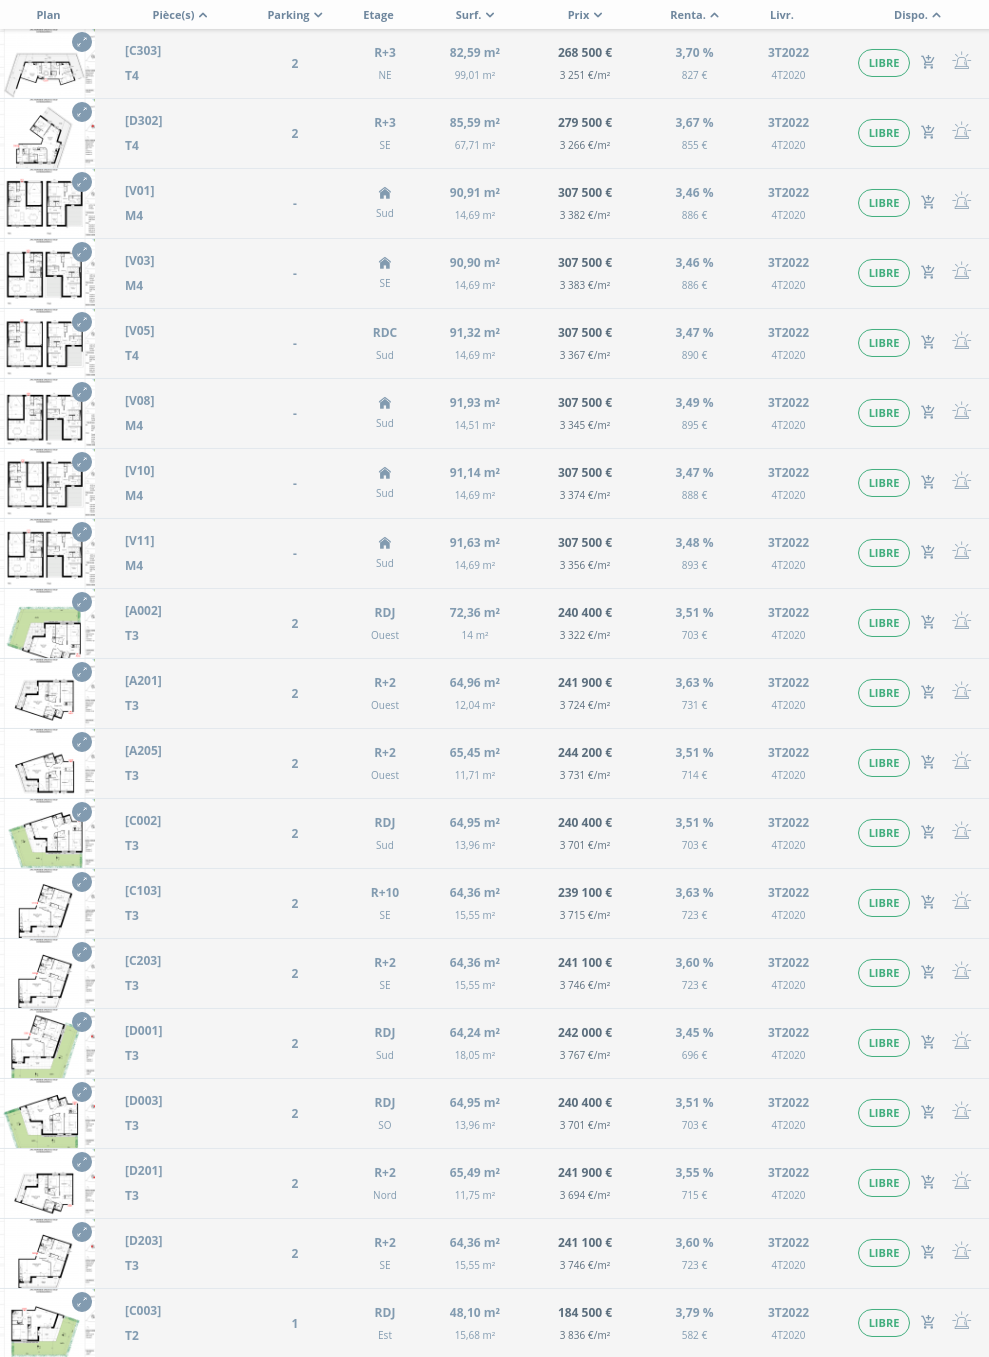The width and height of the screenshot is (989, 1357).
Task: Open the floor plan thumbnail of lot D003
Action: click(x=45, y=1114)
